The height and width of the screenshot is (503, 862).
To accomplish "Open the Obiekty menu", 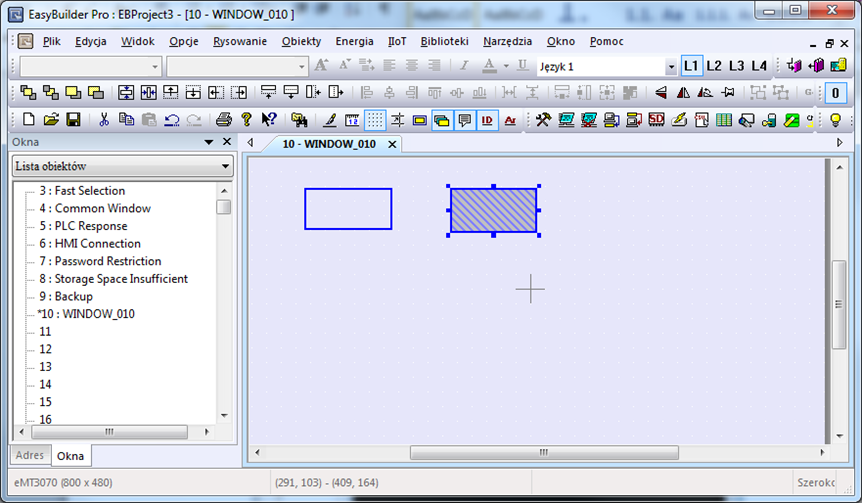I will [x=301, y=41].
